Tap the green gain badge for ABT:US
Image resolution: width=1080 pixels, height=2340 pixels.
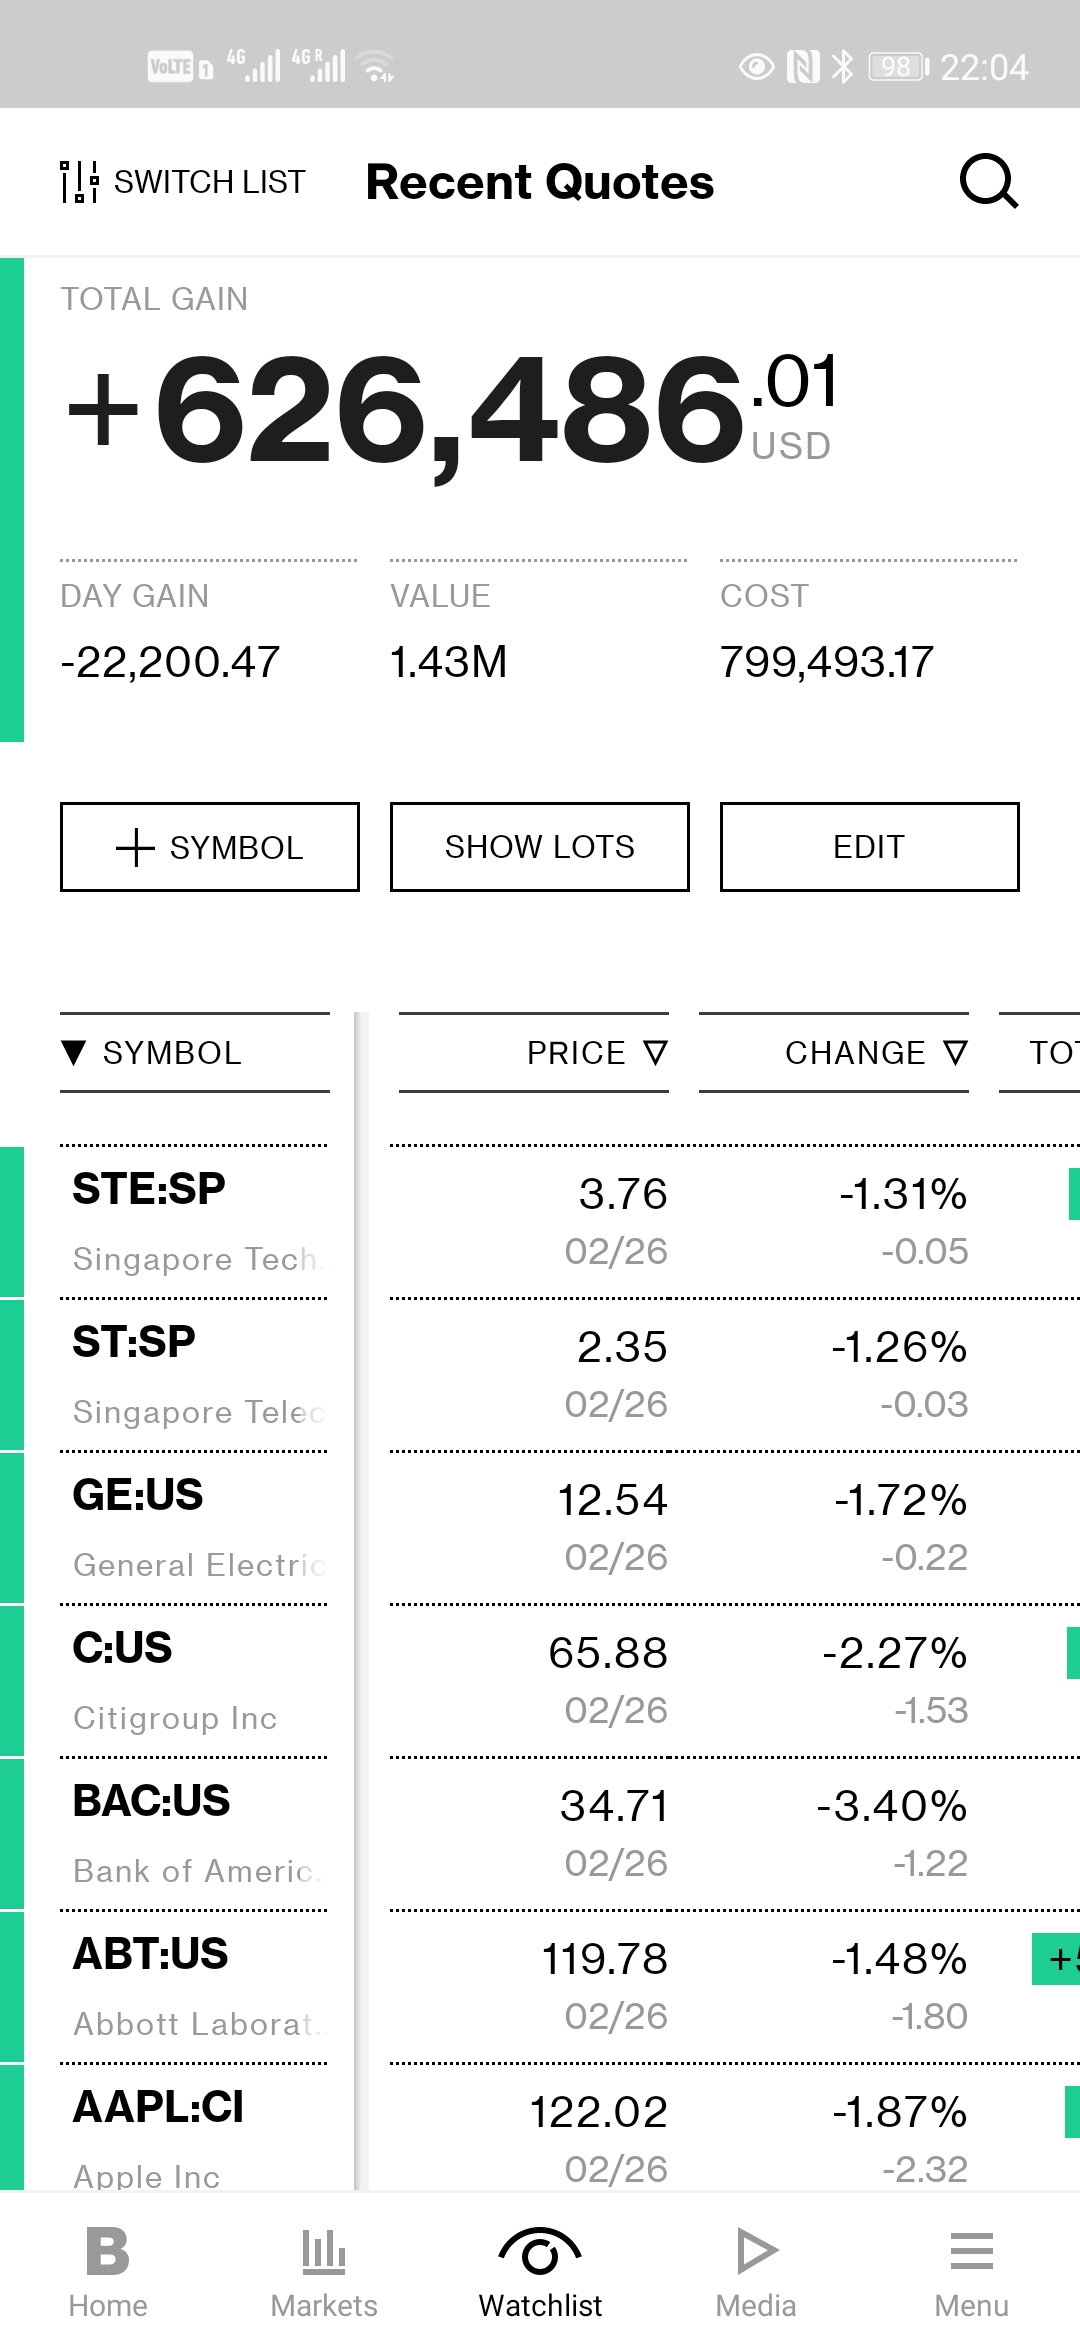tap(1056, 1959)
